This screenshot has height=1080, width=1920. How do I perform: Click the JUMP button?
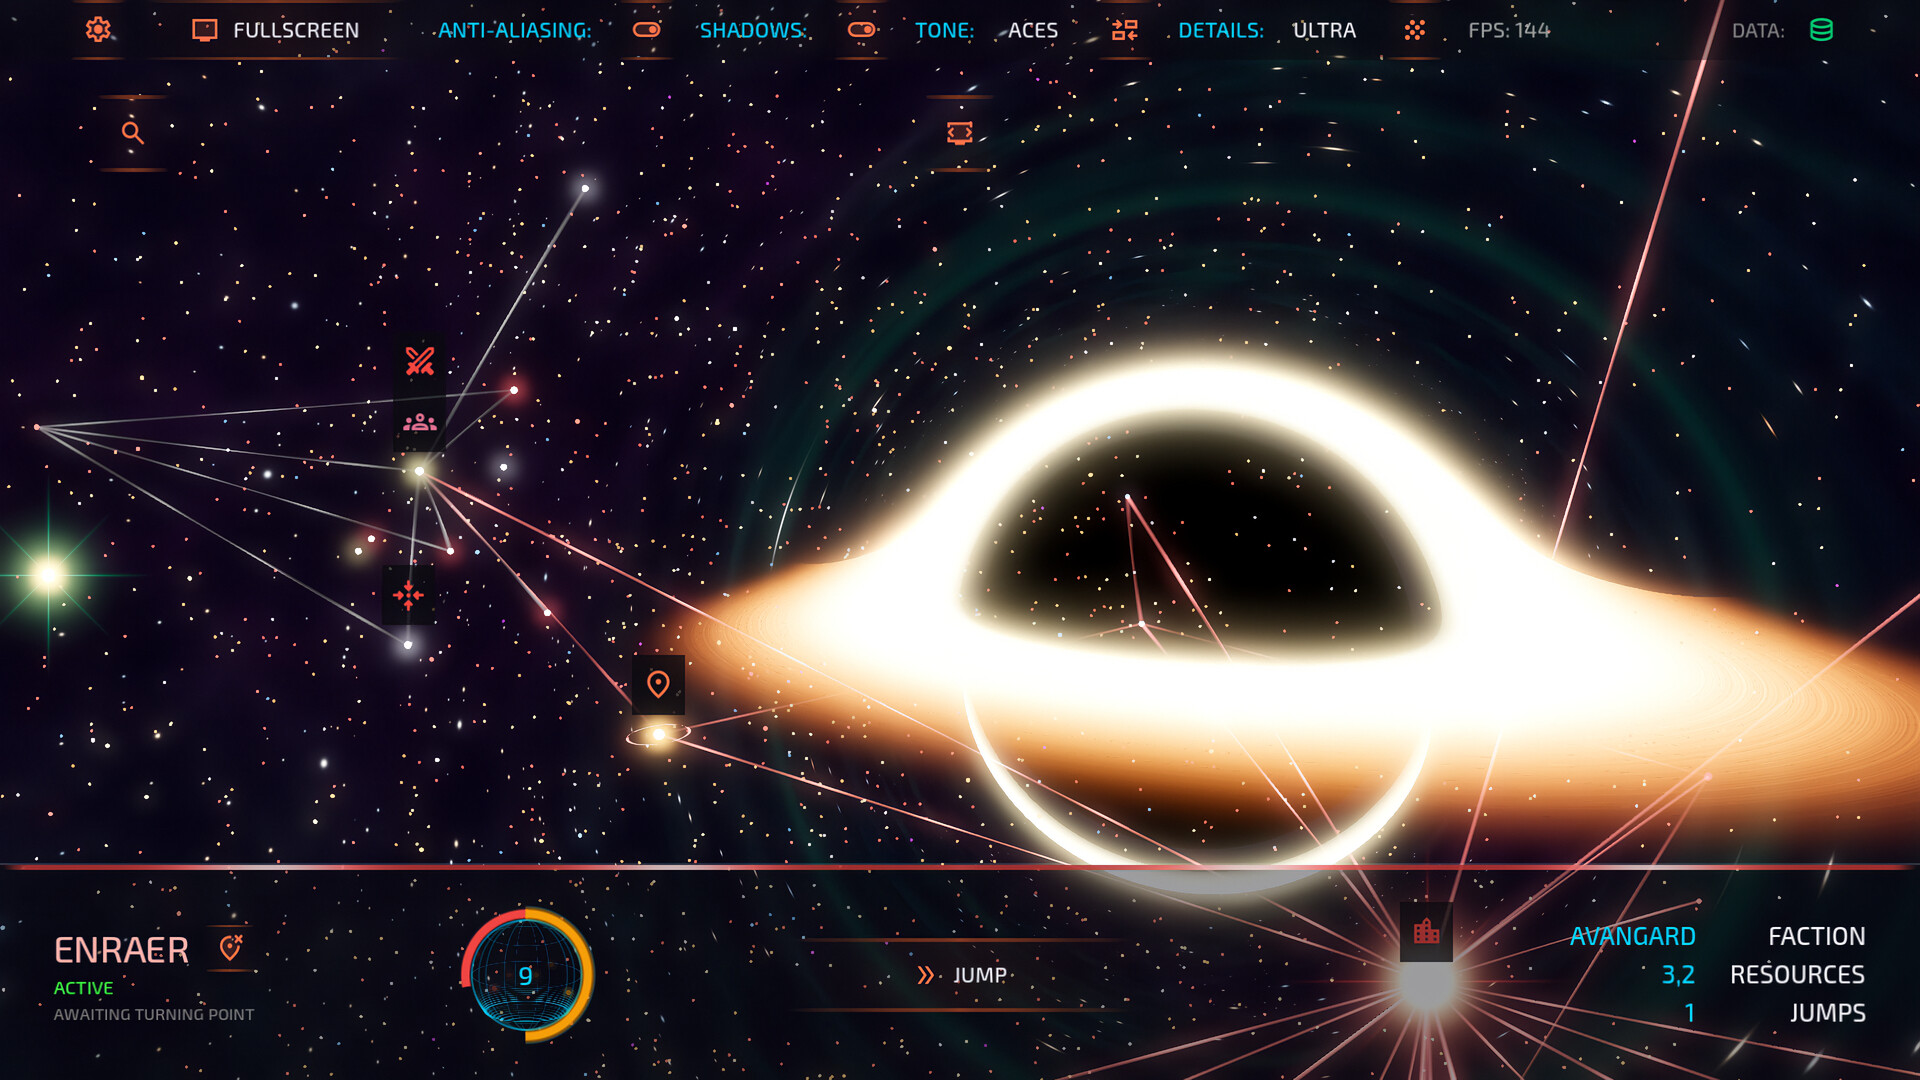(962, 975)
